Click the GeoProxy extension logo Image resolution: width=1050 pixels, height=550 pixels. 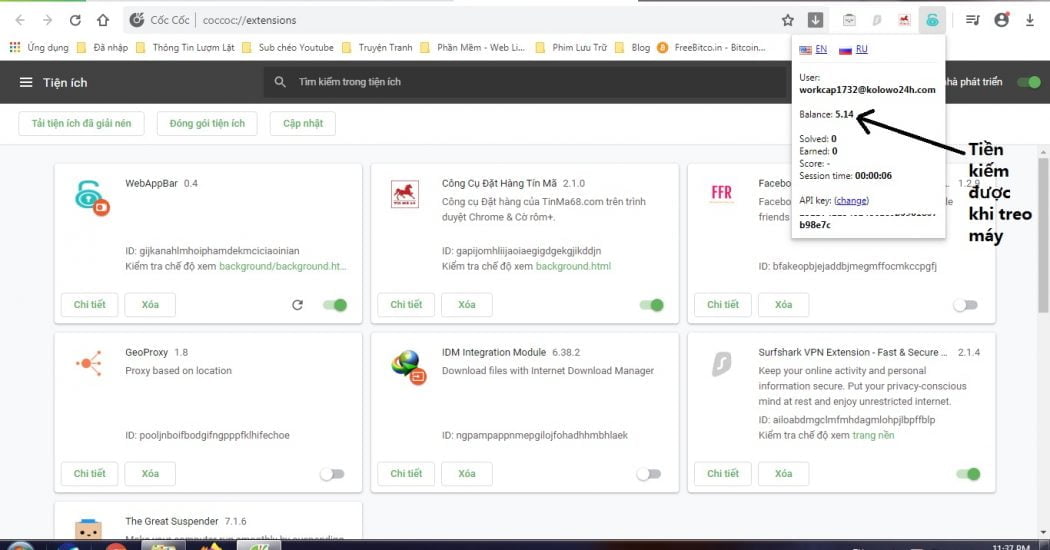89,364
